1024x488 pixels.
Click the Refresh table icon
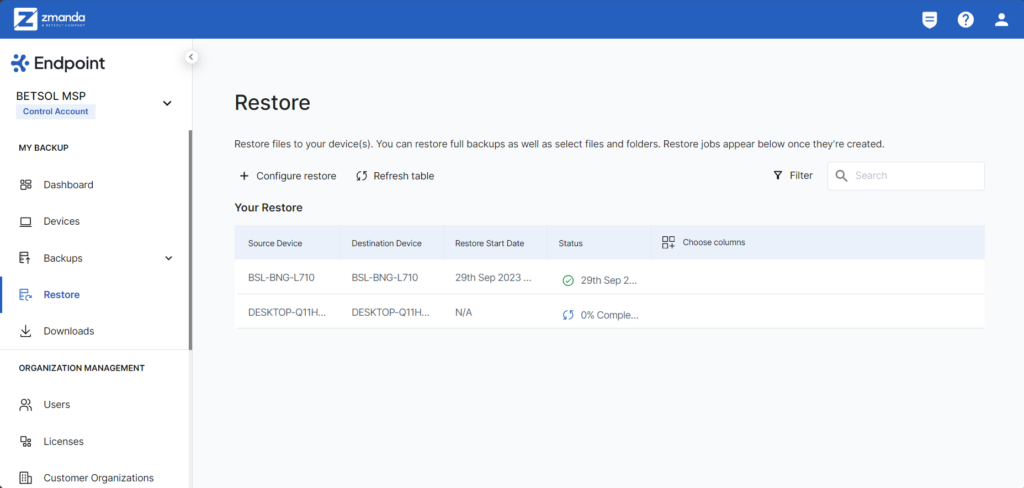362,176
